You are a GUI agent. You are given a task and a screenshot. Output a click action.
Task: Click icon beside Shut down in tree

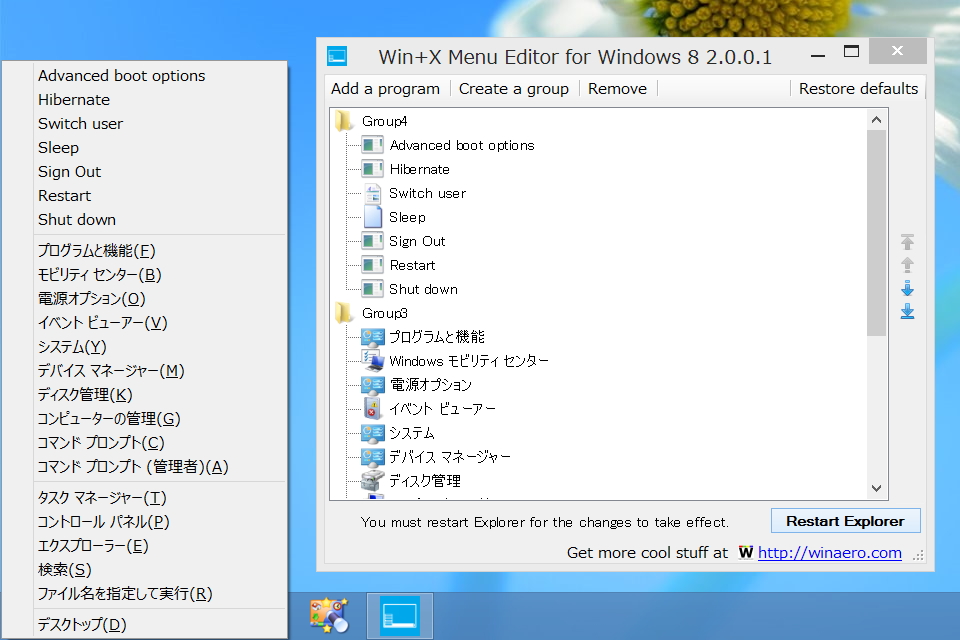(x=372, y=288)
